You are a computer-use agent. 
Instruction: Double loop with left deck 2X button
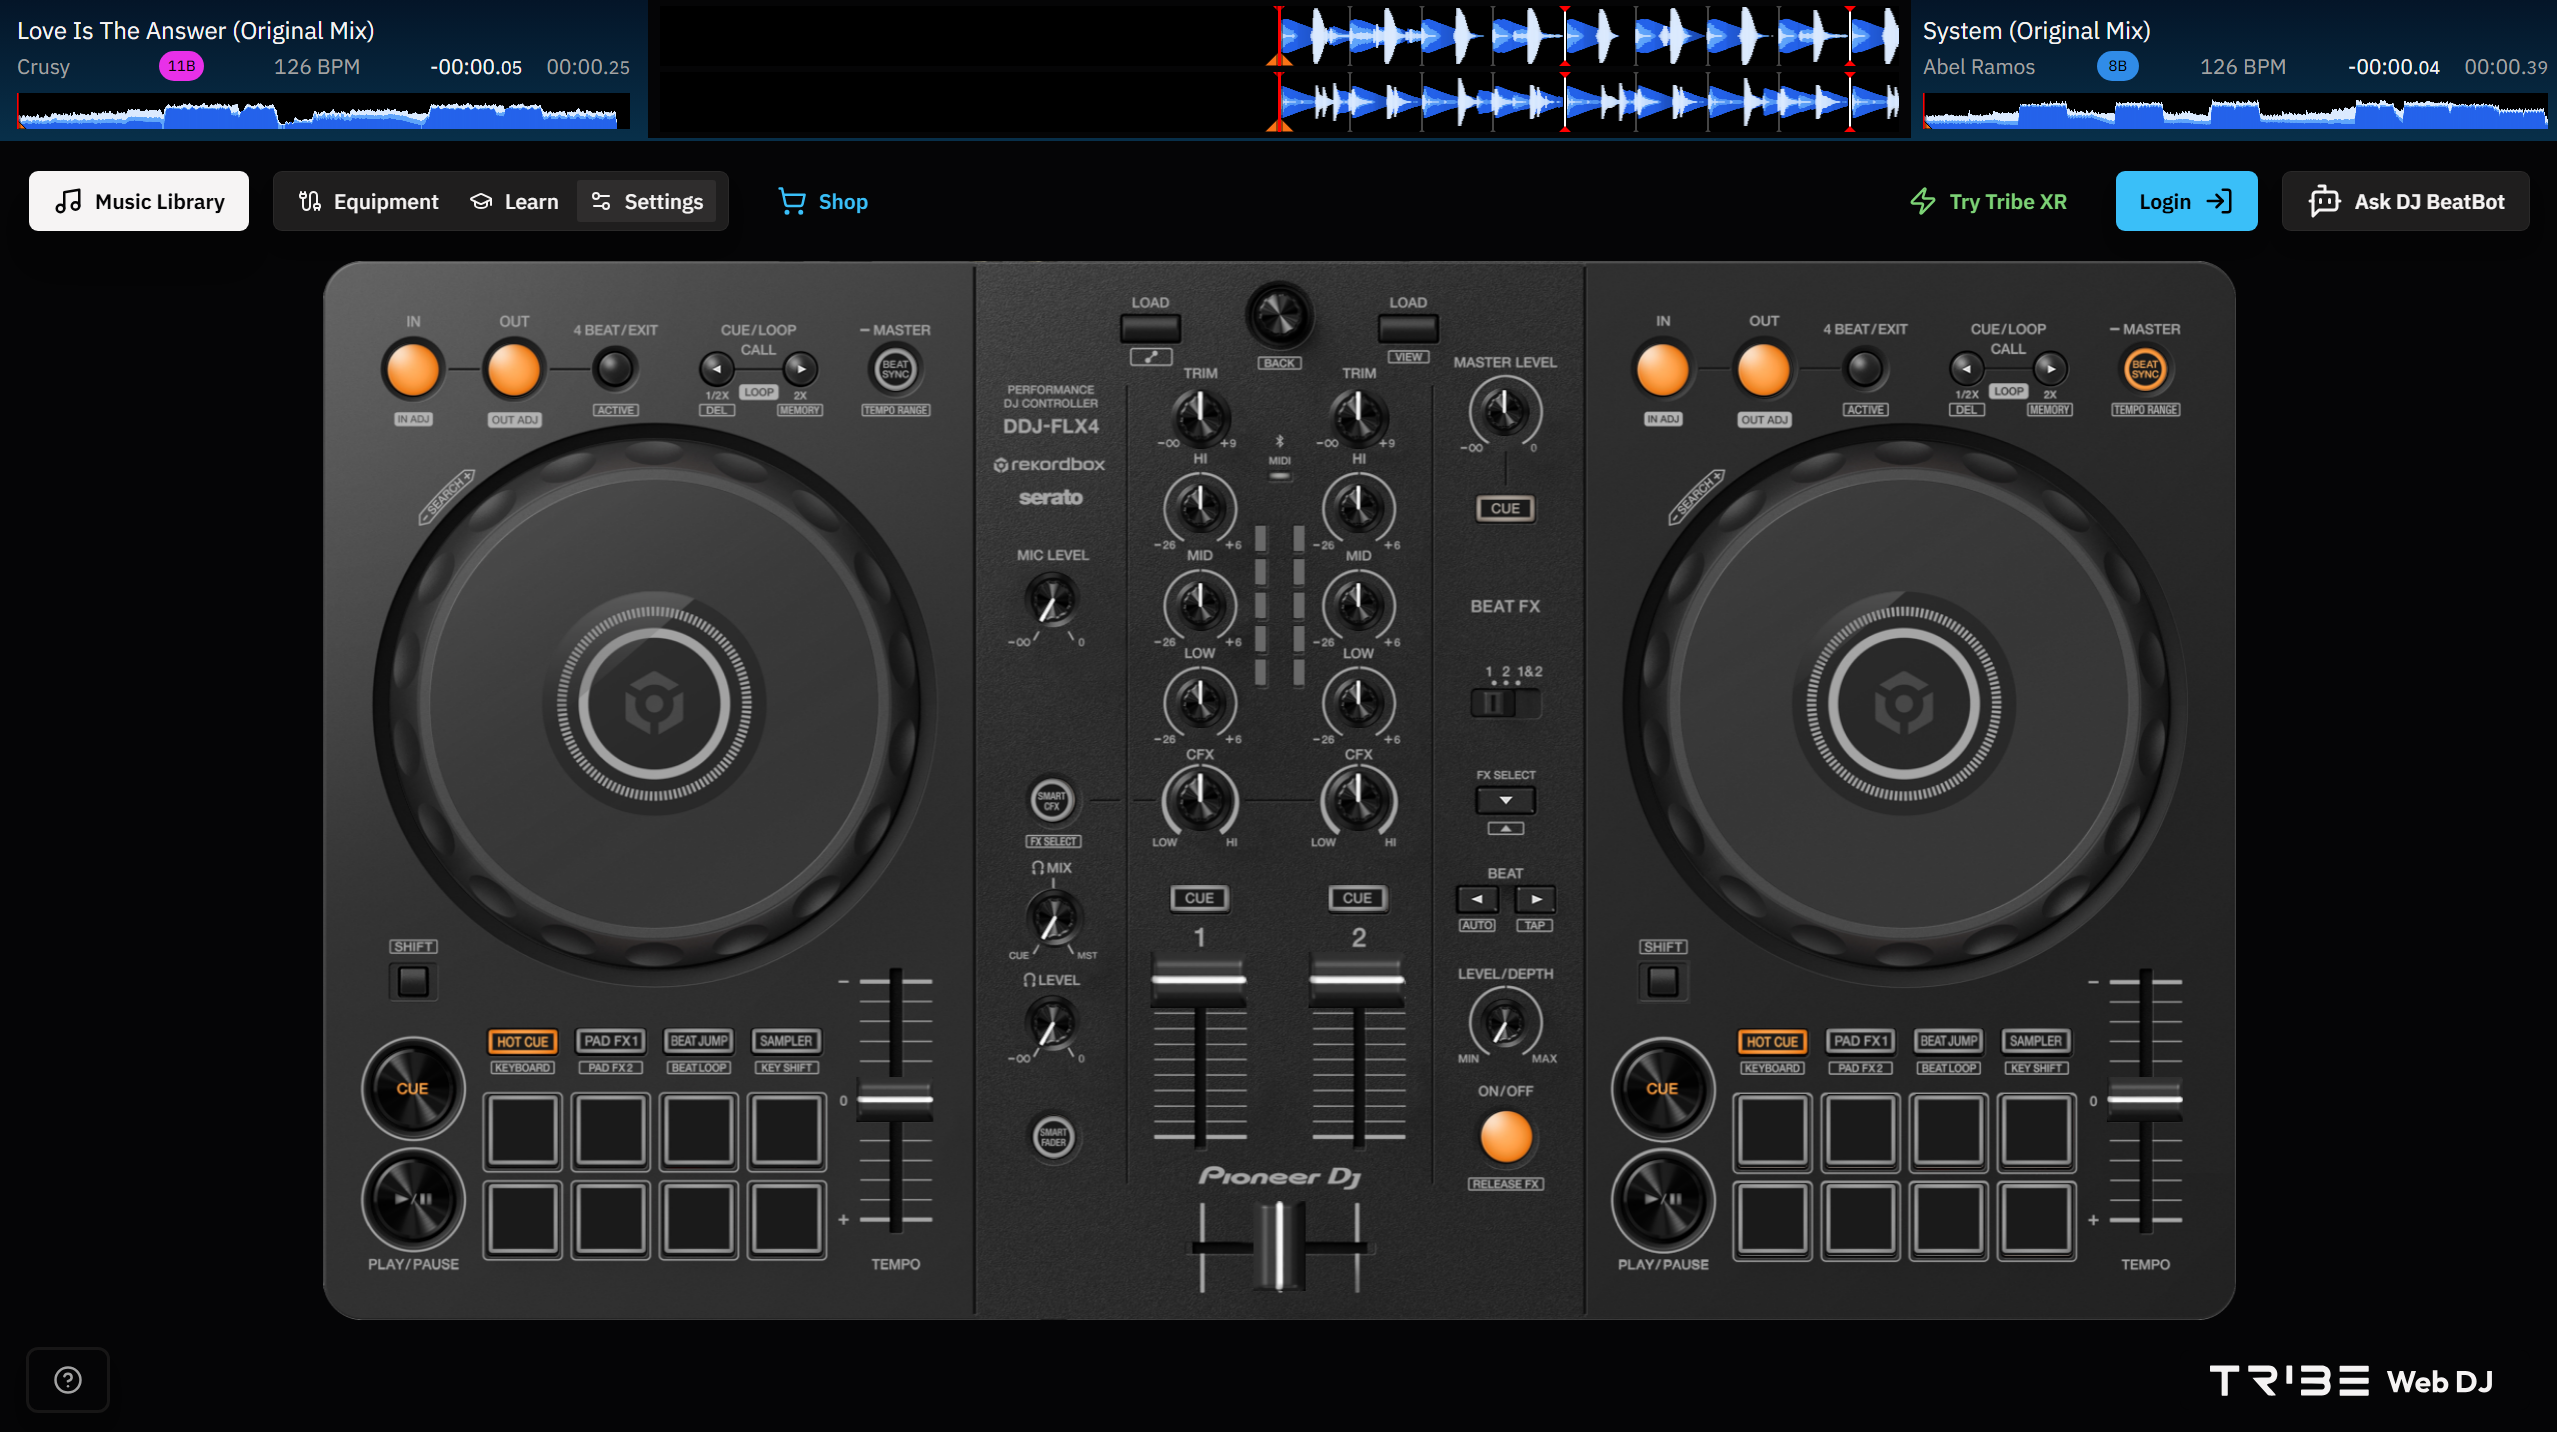pos(799,369)
